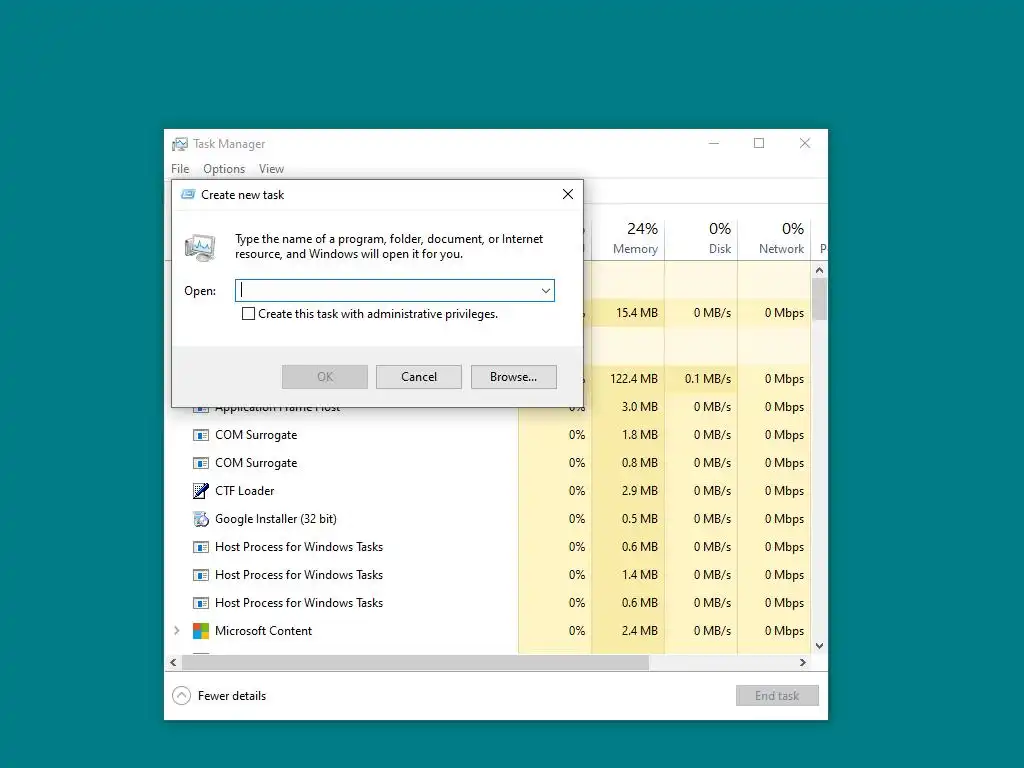Click the disabled OK button
The image size is (1024, 768).
tap(325, 377)
